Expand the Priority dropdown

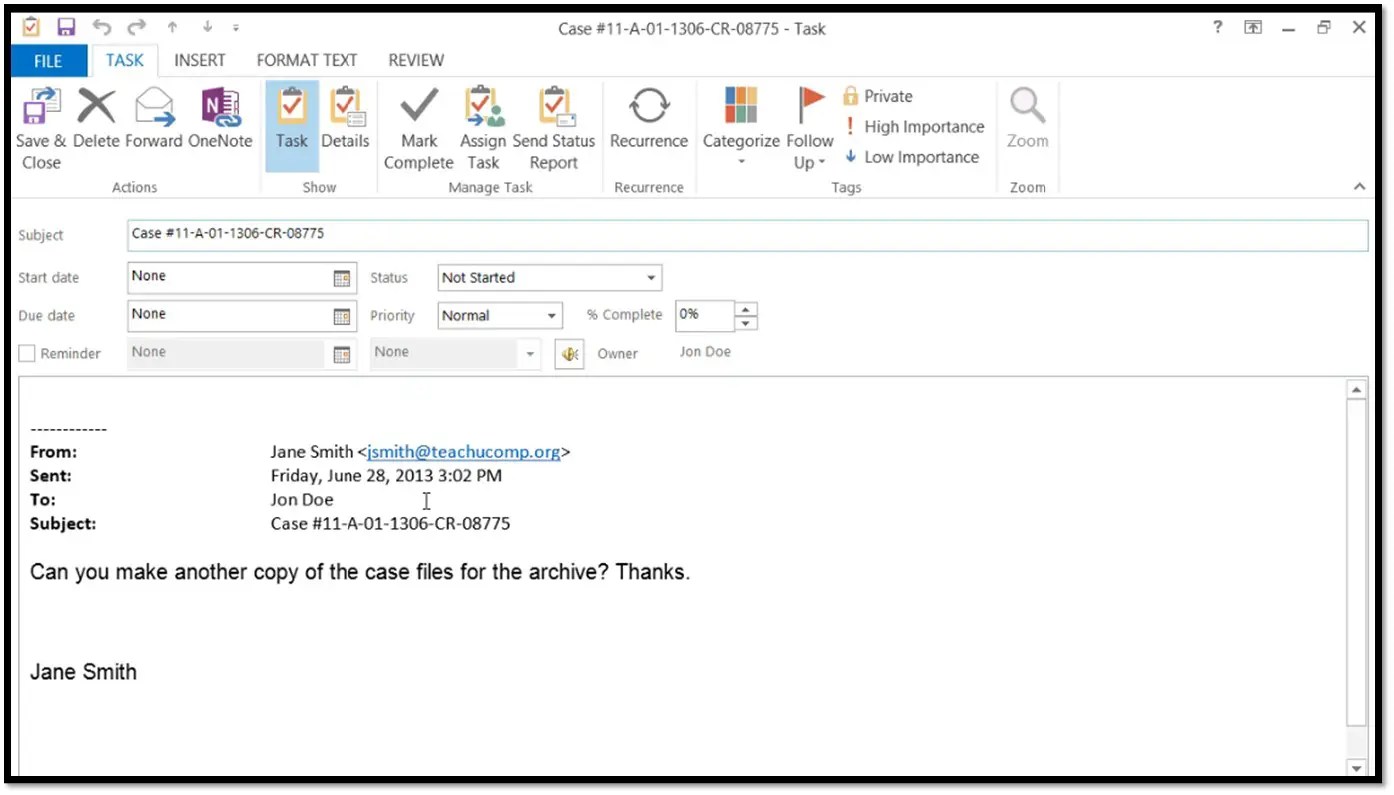552,316
